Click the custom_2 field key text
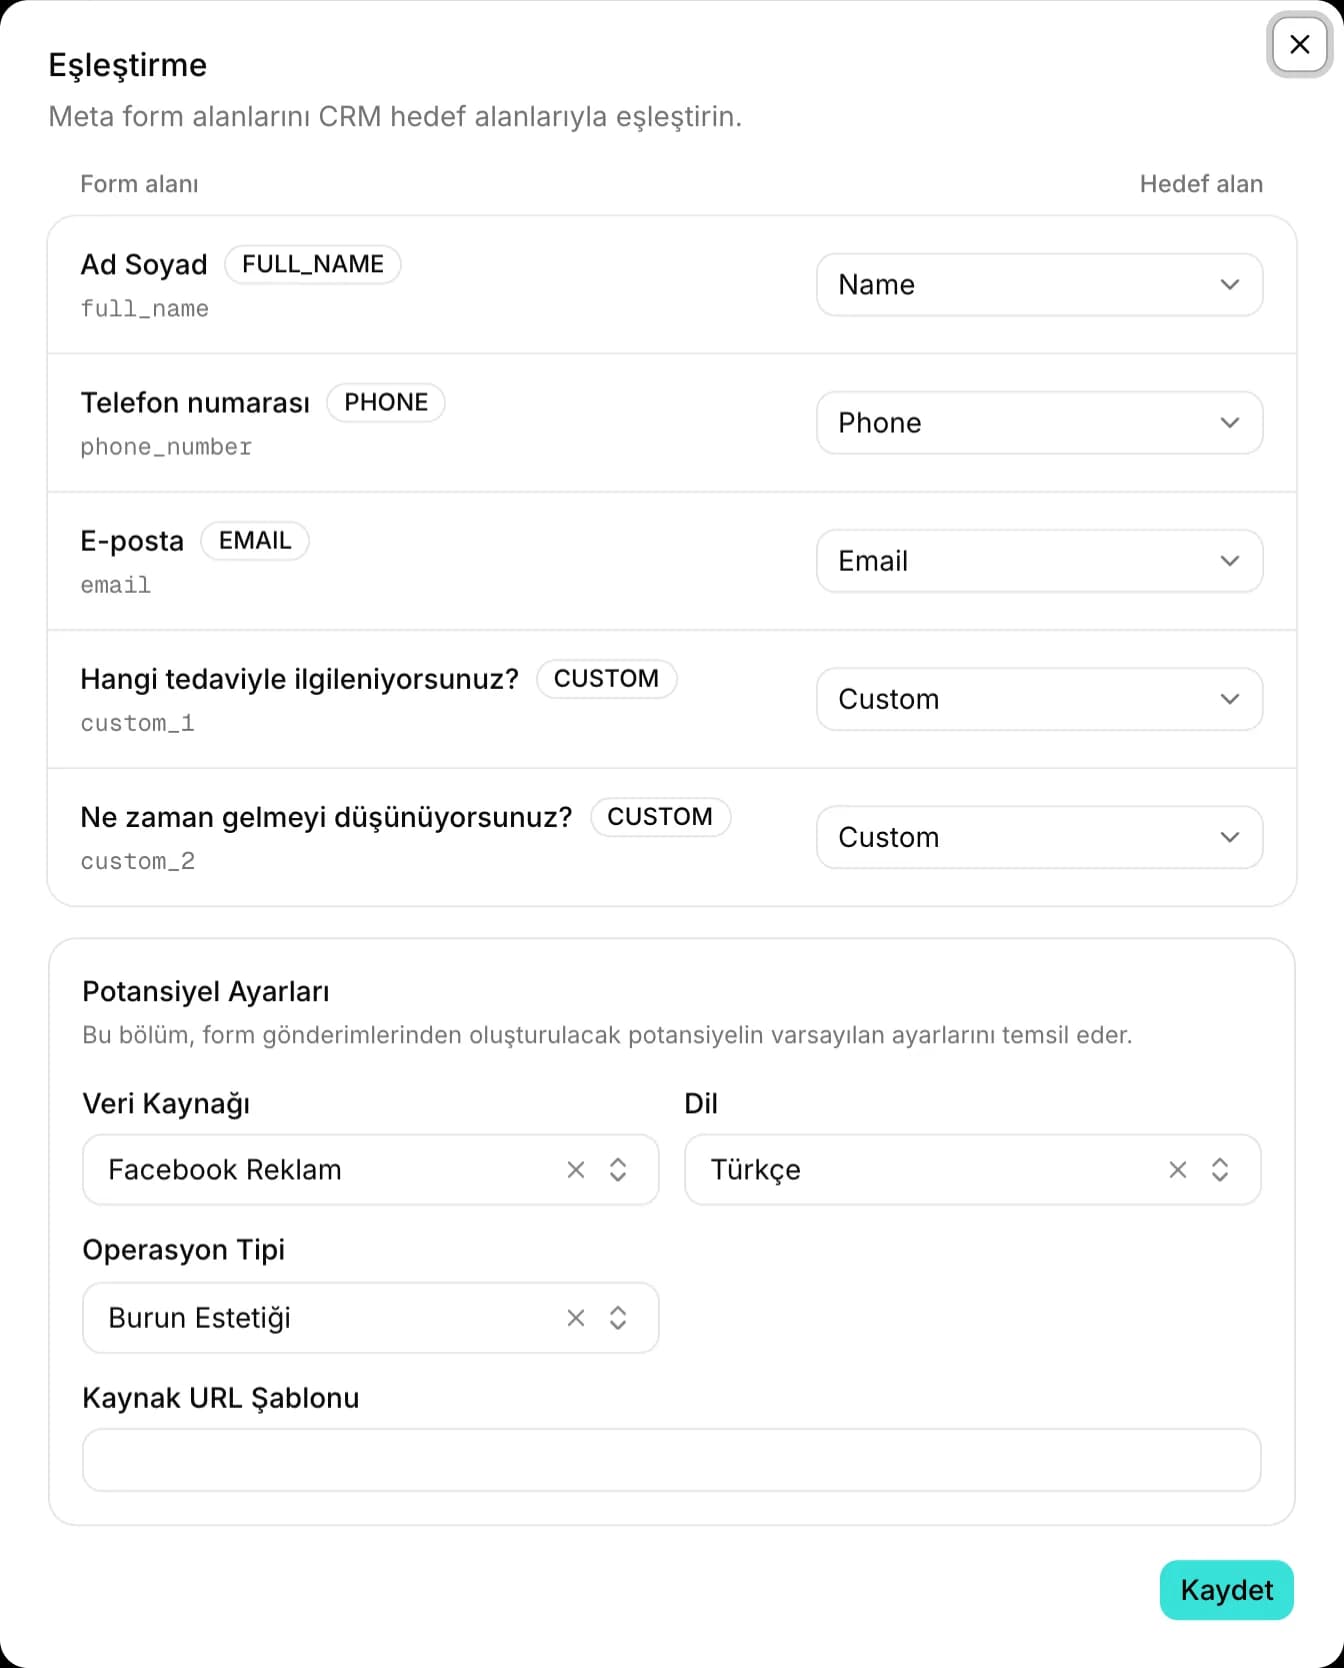1344x1668 pixels. click(x=138, y=861)
